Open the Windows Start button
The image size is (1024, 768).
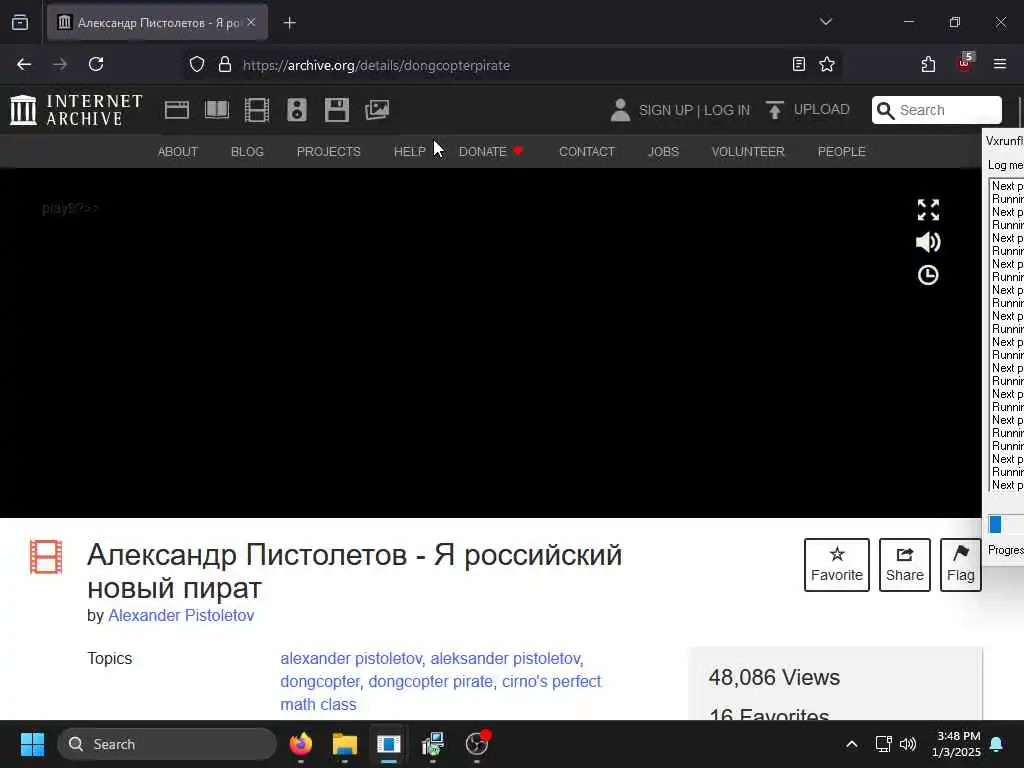coord(32,744)
